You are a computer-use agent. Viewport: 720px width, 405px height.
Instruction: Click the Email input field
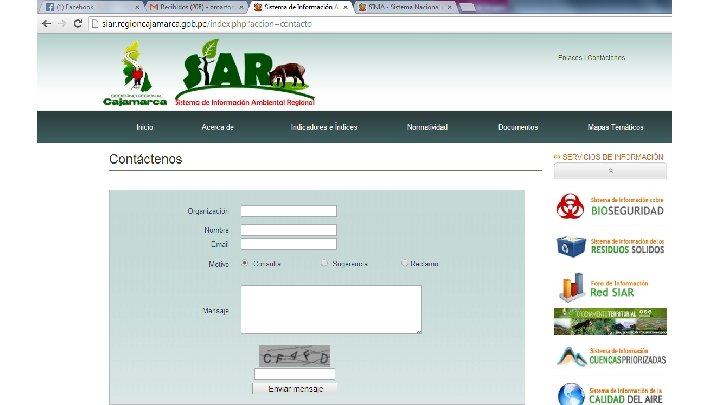click(288, 244)
